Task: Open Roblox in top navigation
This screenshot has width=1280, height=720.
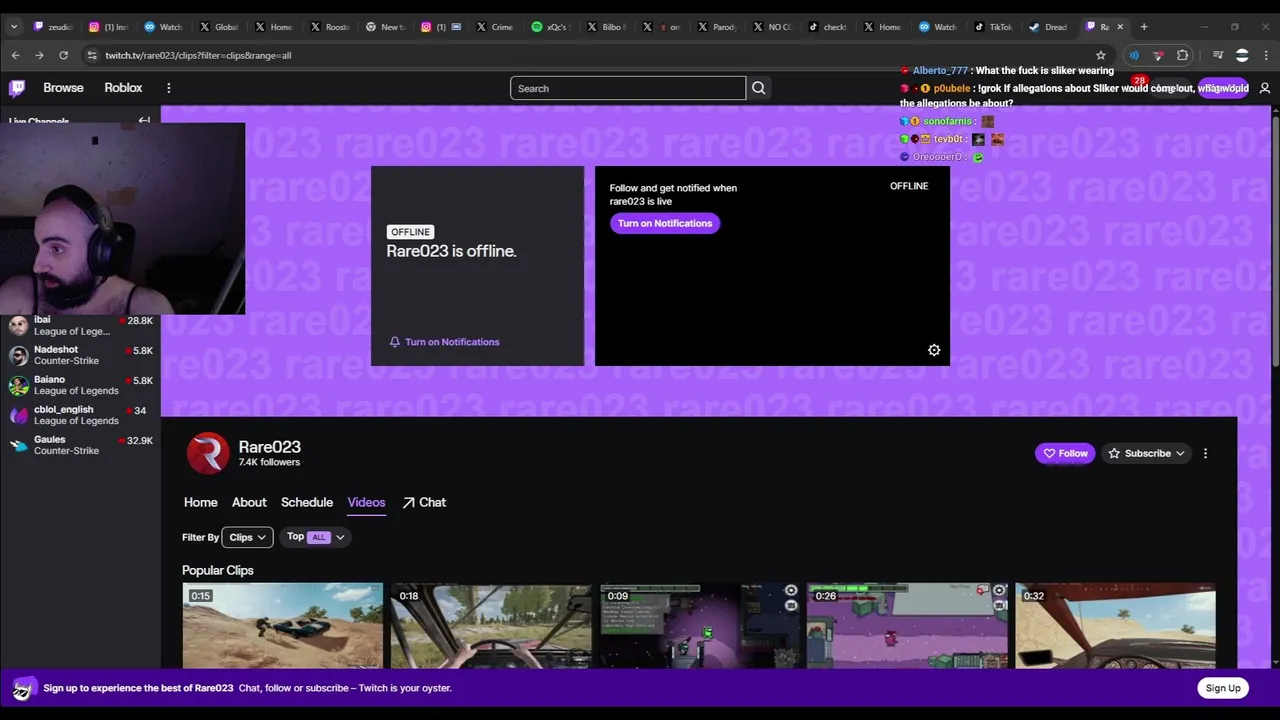Action: tap(123, 88)
